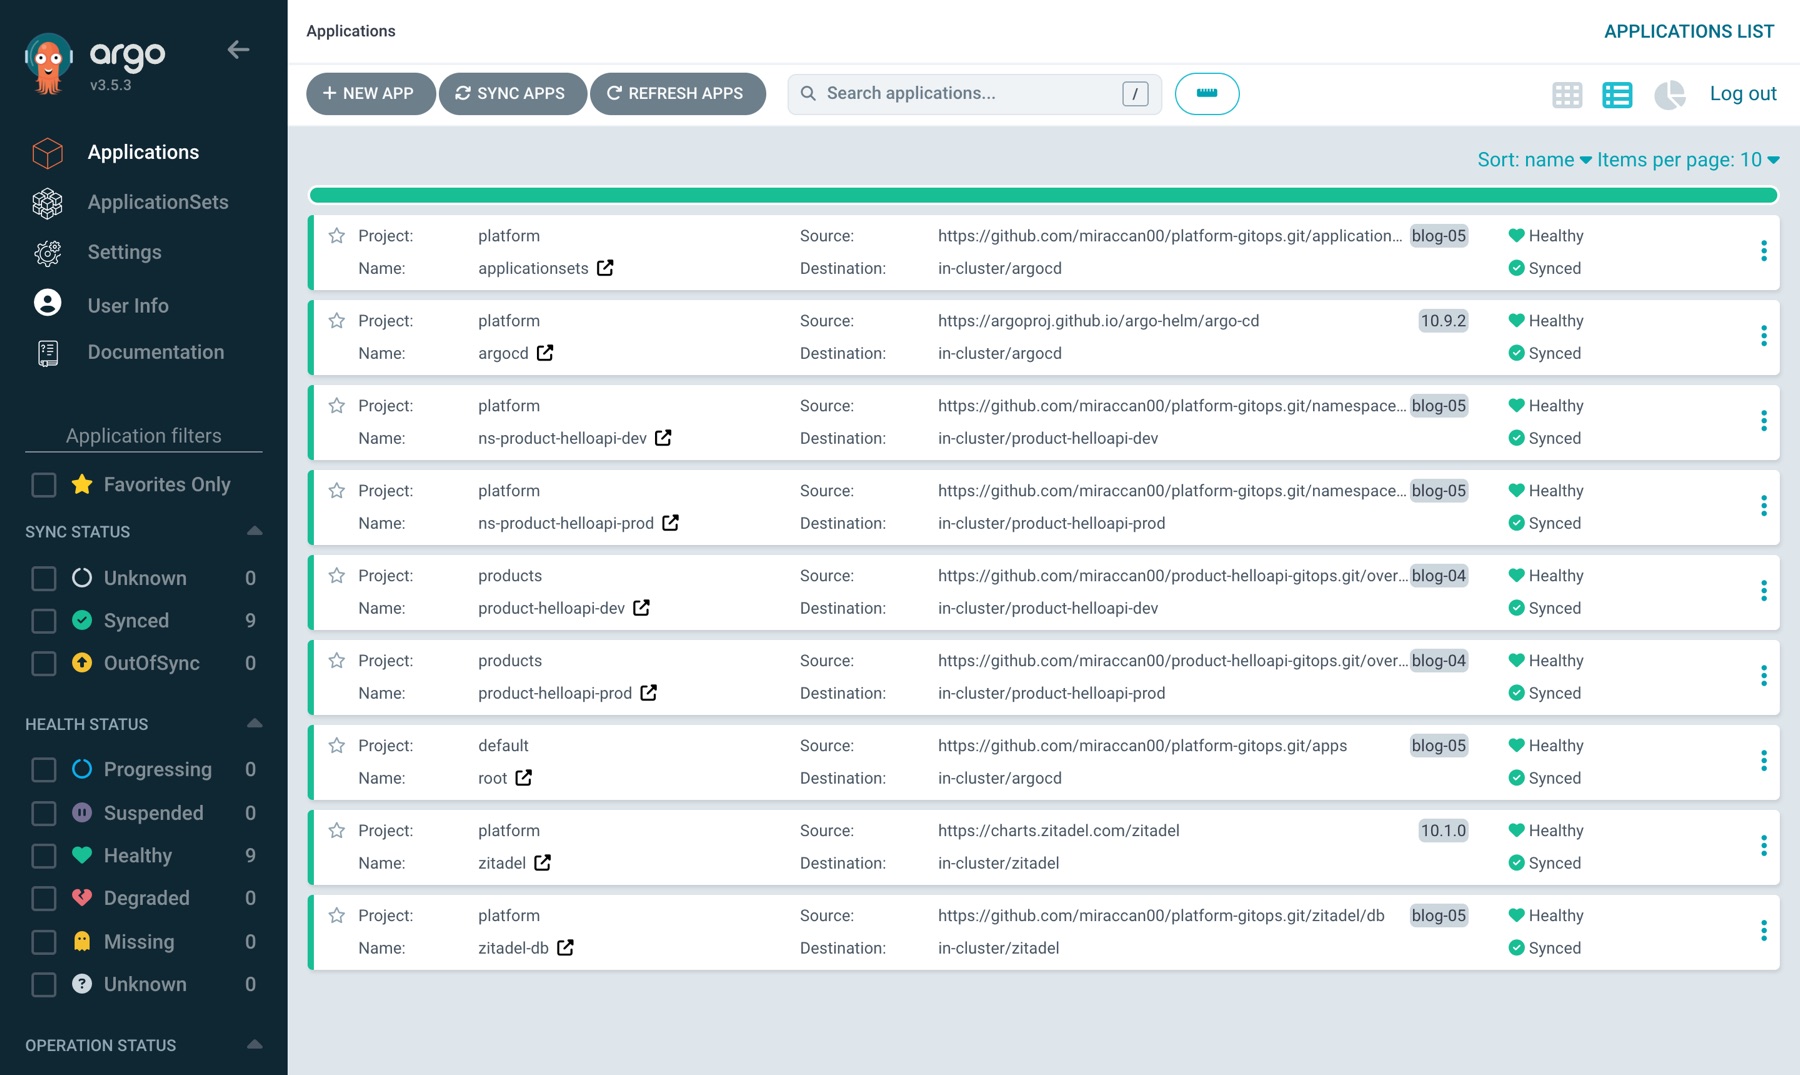Check the Healthy health filter
Screen dimensions: 1800x1075
44,856
